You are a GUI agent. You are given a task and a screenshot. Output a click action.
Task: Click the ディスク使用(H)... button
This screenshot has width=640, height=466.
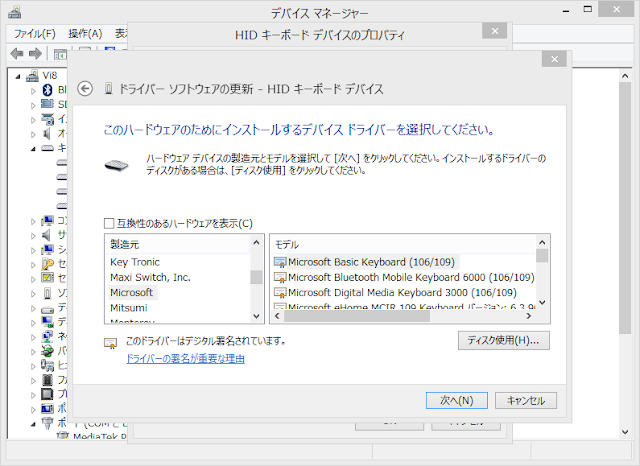tap(504, 340)
